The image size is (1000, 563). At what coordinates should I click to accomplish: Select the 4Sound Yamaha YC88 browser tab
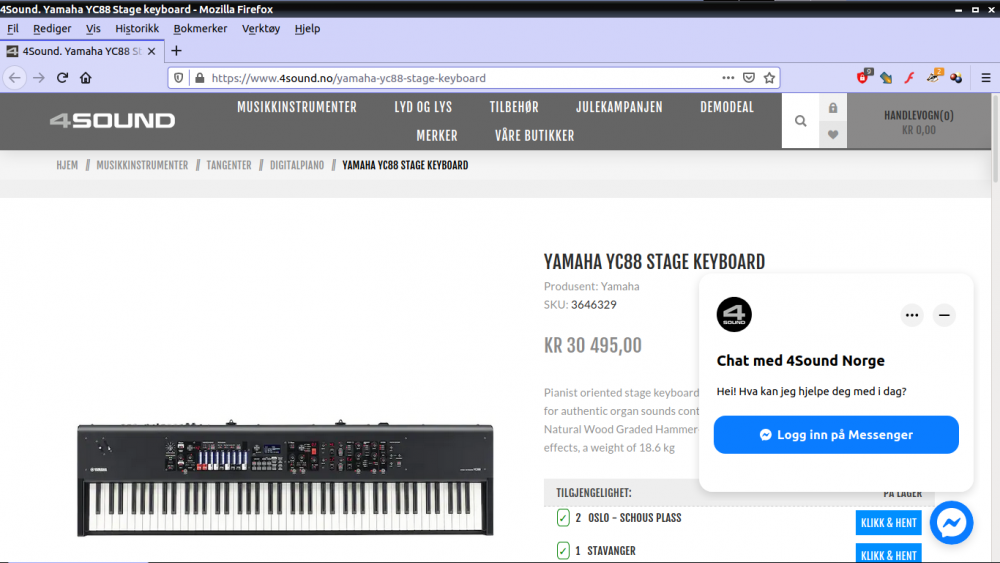pyautogui.click(x=82, y=51)
